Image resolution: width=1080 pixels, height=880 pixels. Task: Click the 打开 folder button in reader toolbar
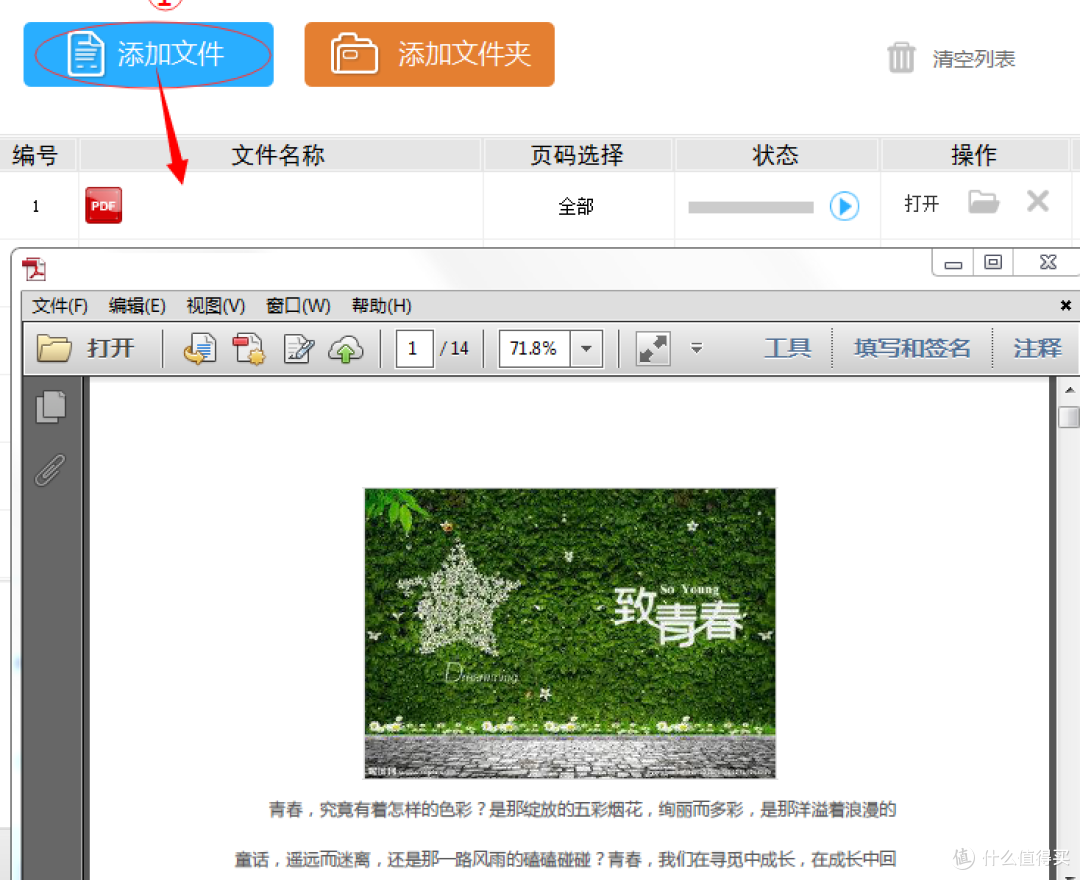click(x=85, y=348)
